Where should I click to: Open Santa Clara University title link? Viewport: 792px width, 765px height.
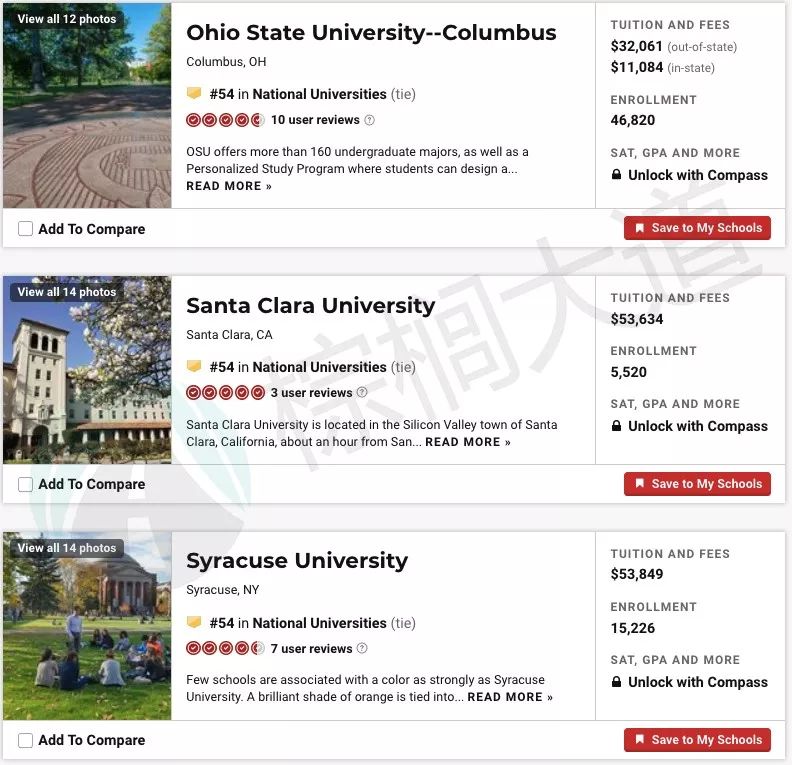(x=311, y=305)
